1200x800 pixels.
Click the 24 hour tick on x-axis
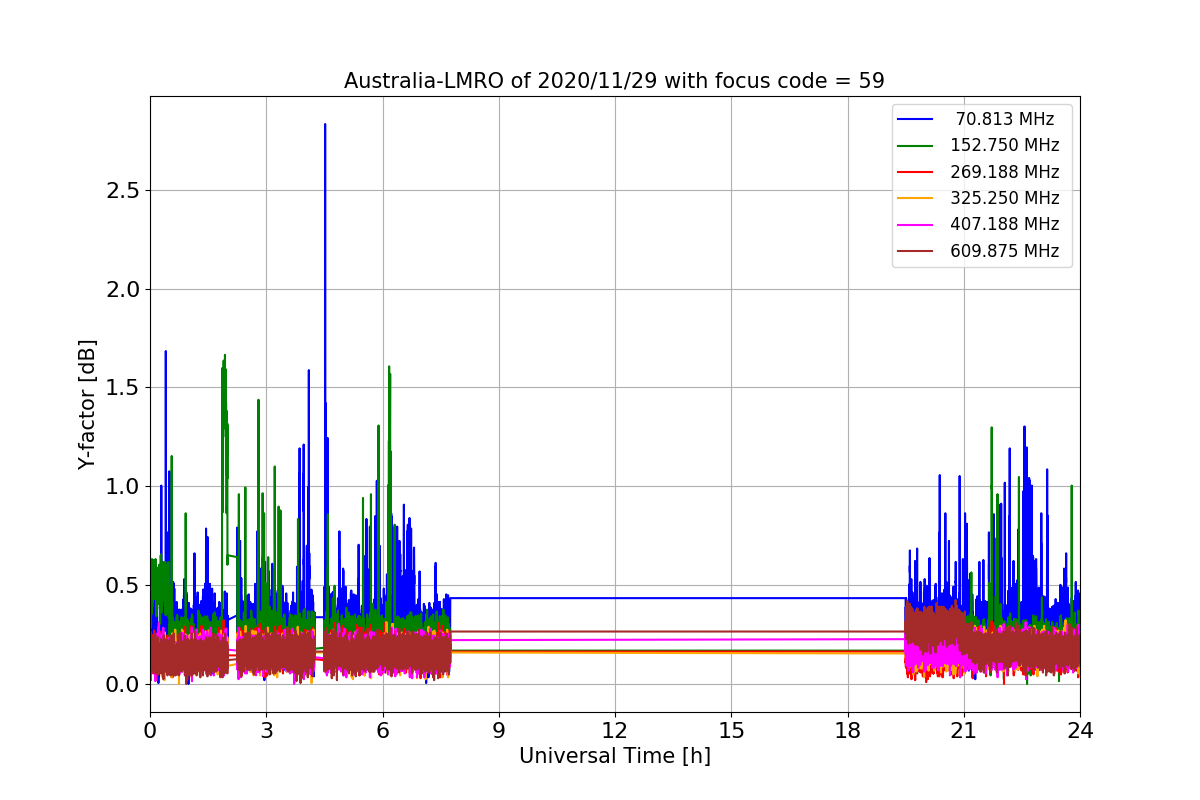[1080, 731]
